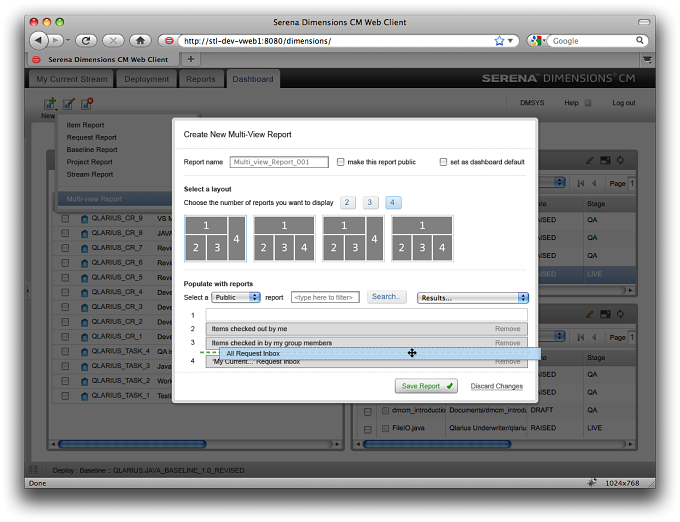
Task: Click the upper panel's pencil edit icon
Action: (589, 160)
